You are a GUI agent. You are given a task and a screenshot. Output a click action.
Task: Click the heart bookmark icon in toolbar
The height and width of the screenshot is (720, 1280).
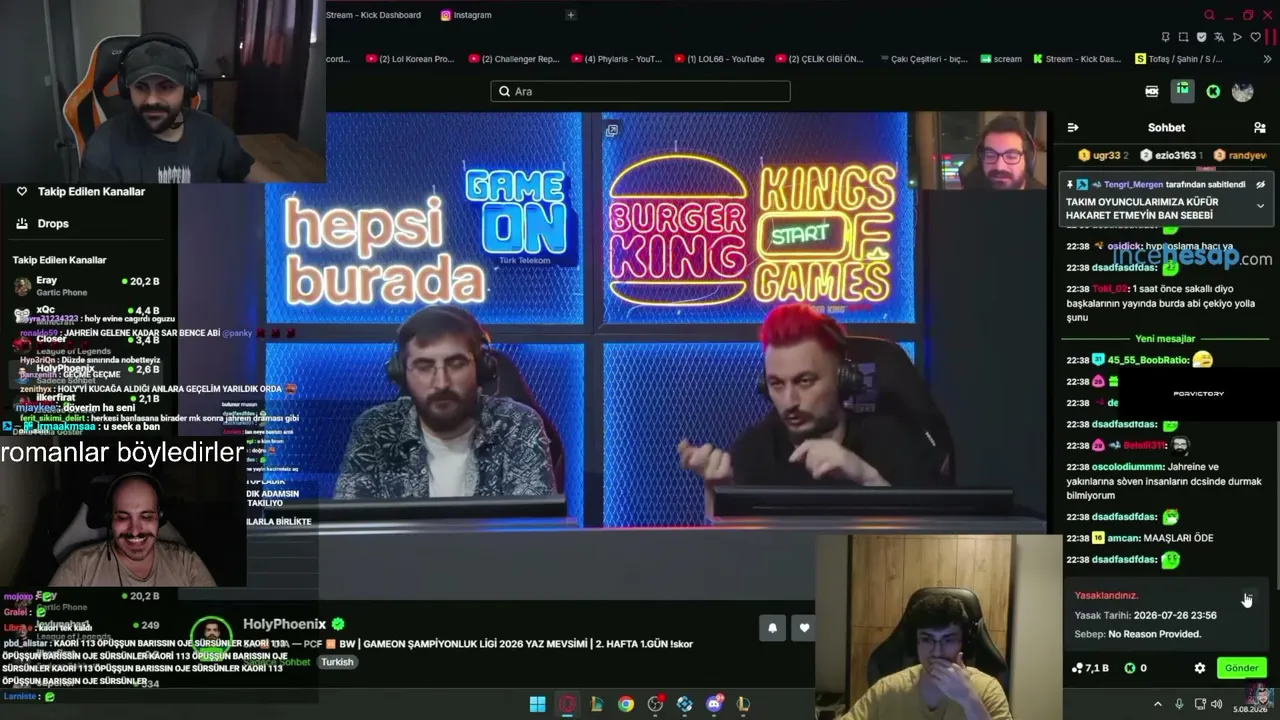(1255, 37)
